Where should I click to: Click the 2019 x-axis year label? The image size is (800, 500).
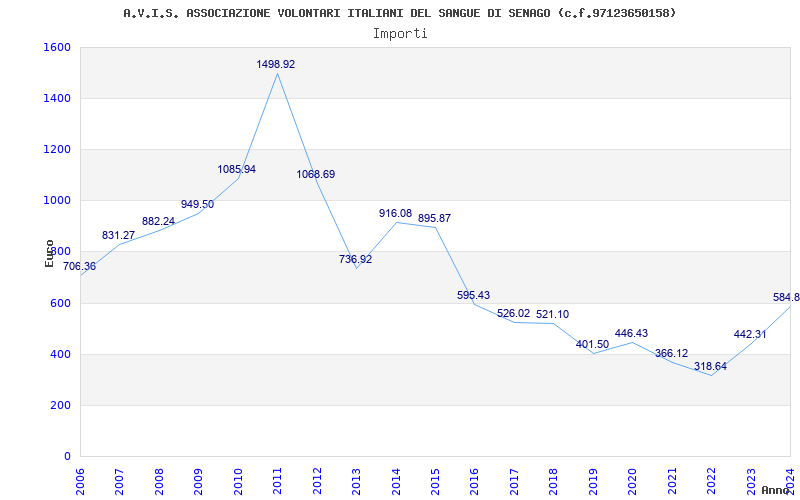click(x=593, y=482)
